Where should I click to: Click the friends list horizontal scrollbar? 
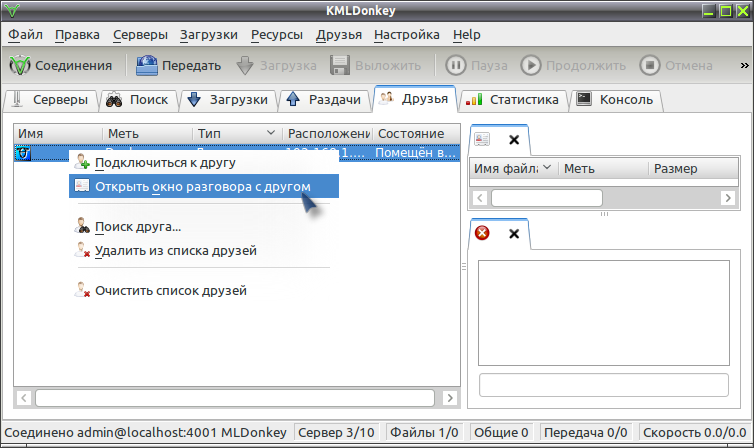[x=235, y=398]
